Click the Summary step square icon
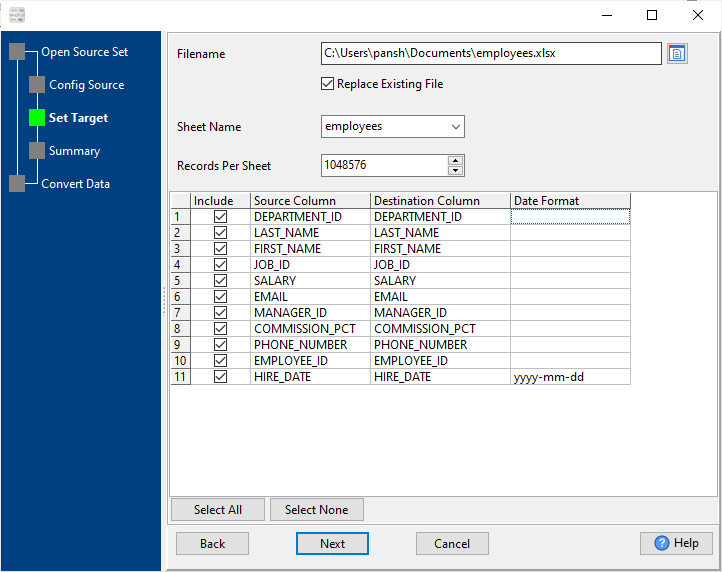The image size is (722, 572). (37, 151)
